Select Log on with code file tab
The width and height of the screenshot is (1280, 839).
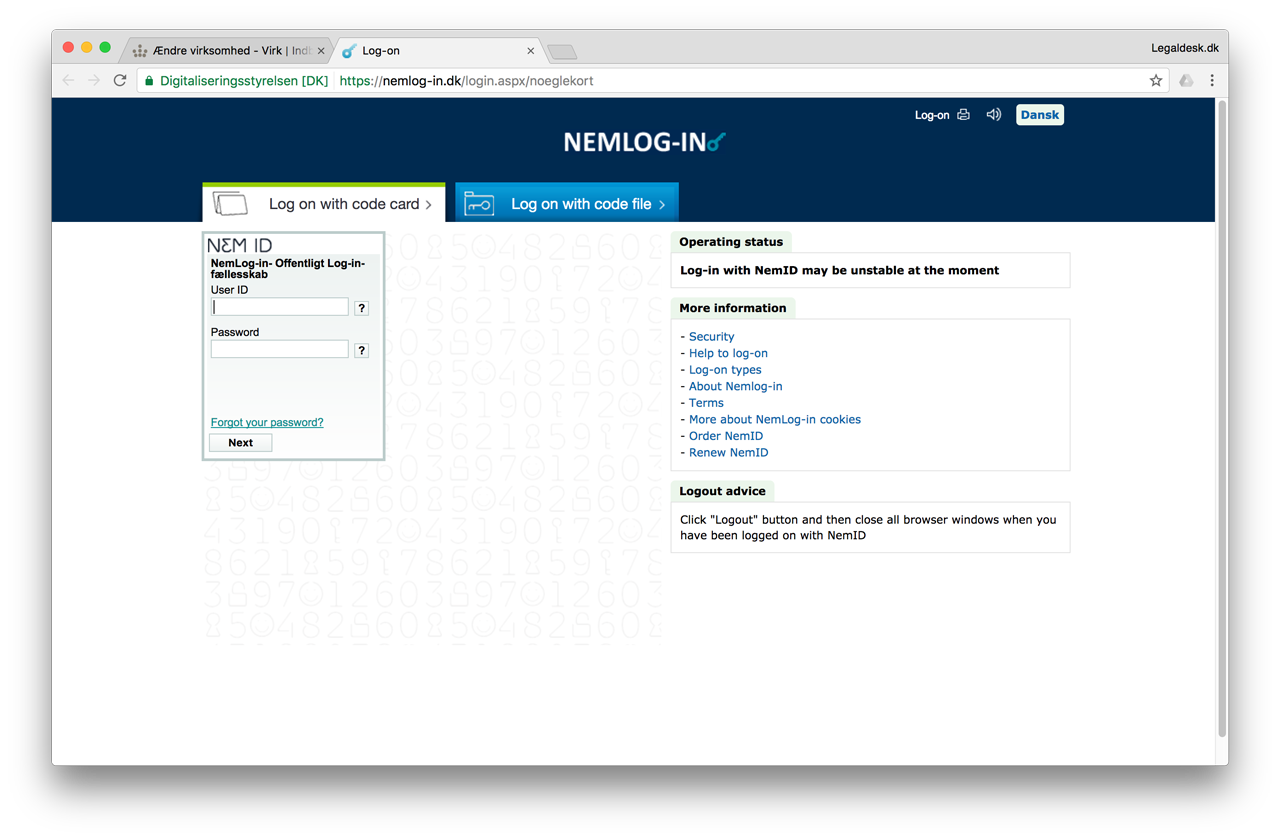[567, 203]
